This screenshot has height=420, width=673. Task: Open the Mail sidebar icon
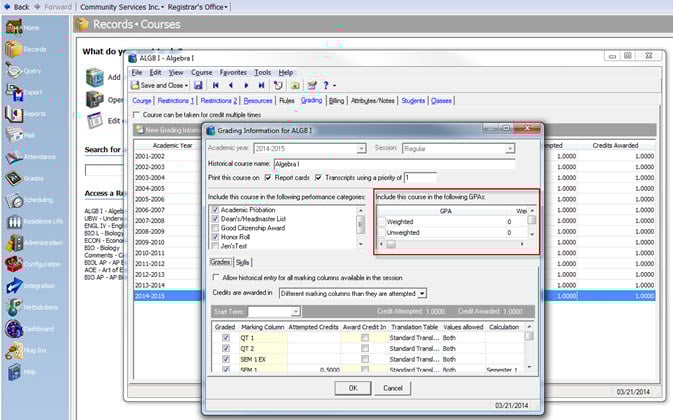click(x=14, y=135)
